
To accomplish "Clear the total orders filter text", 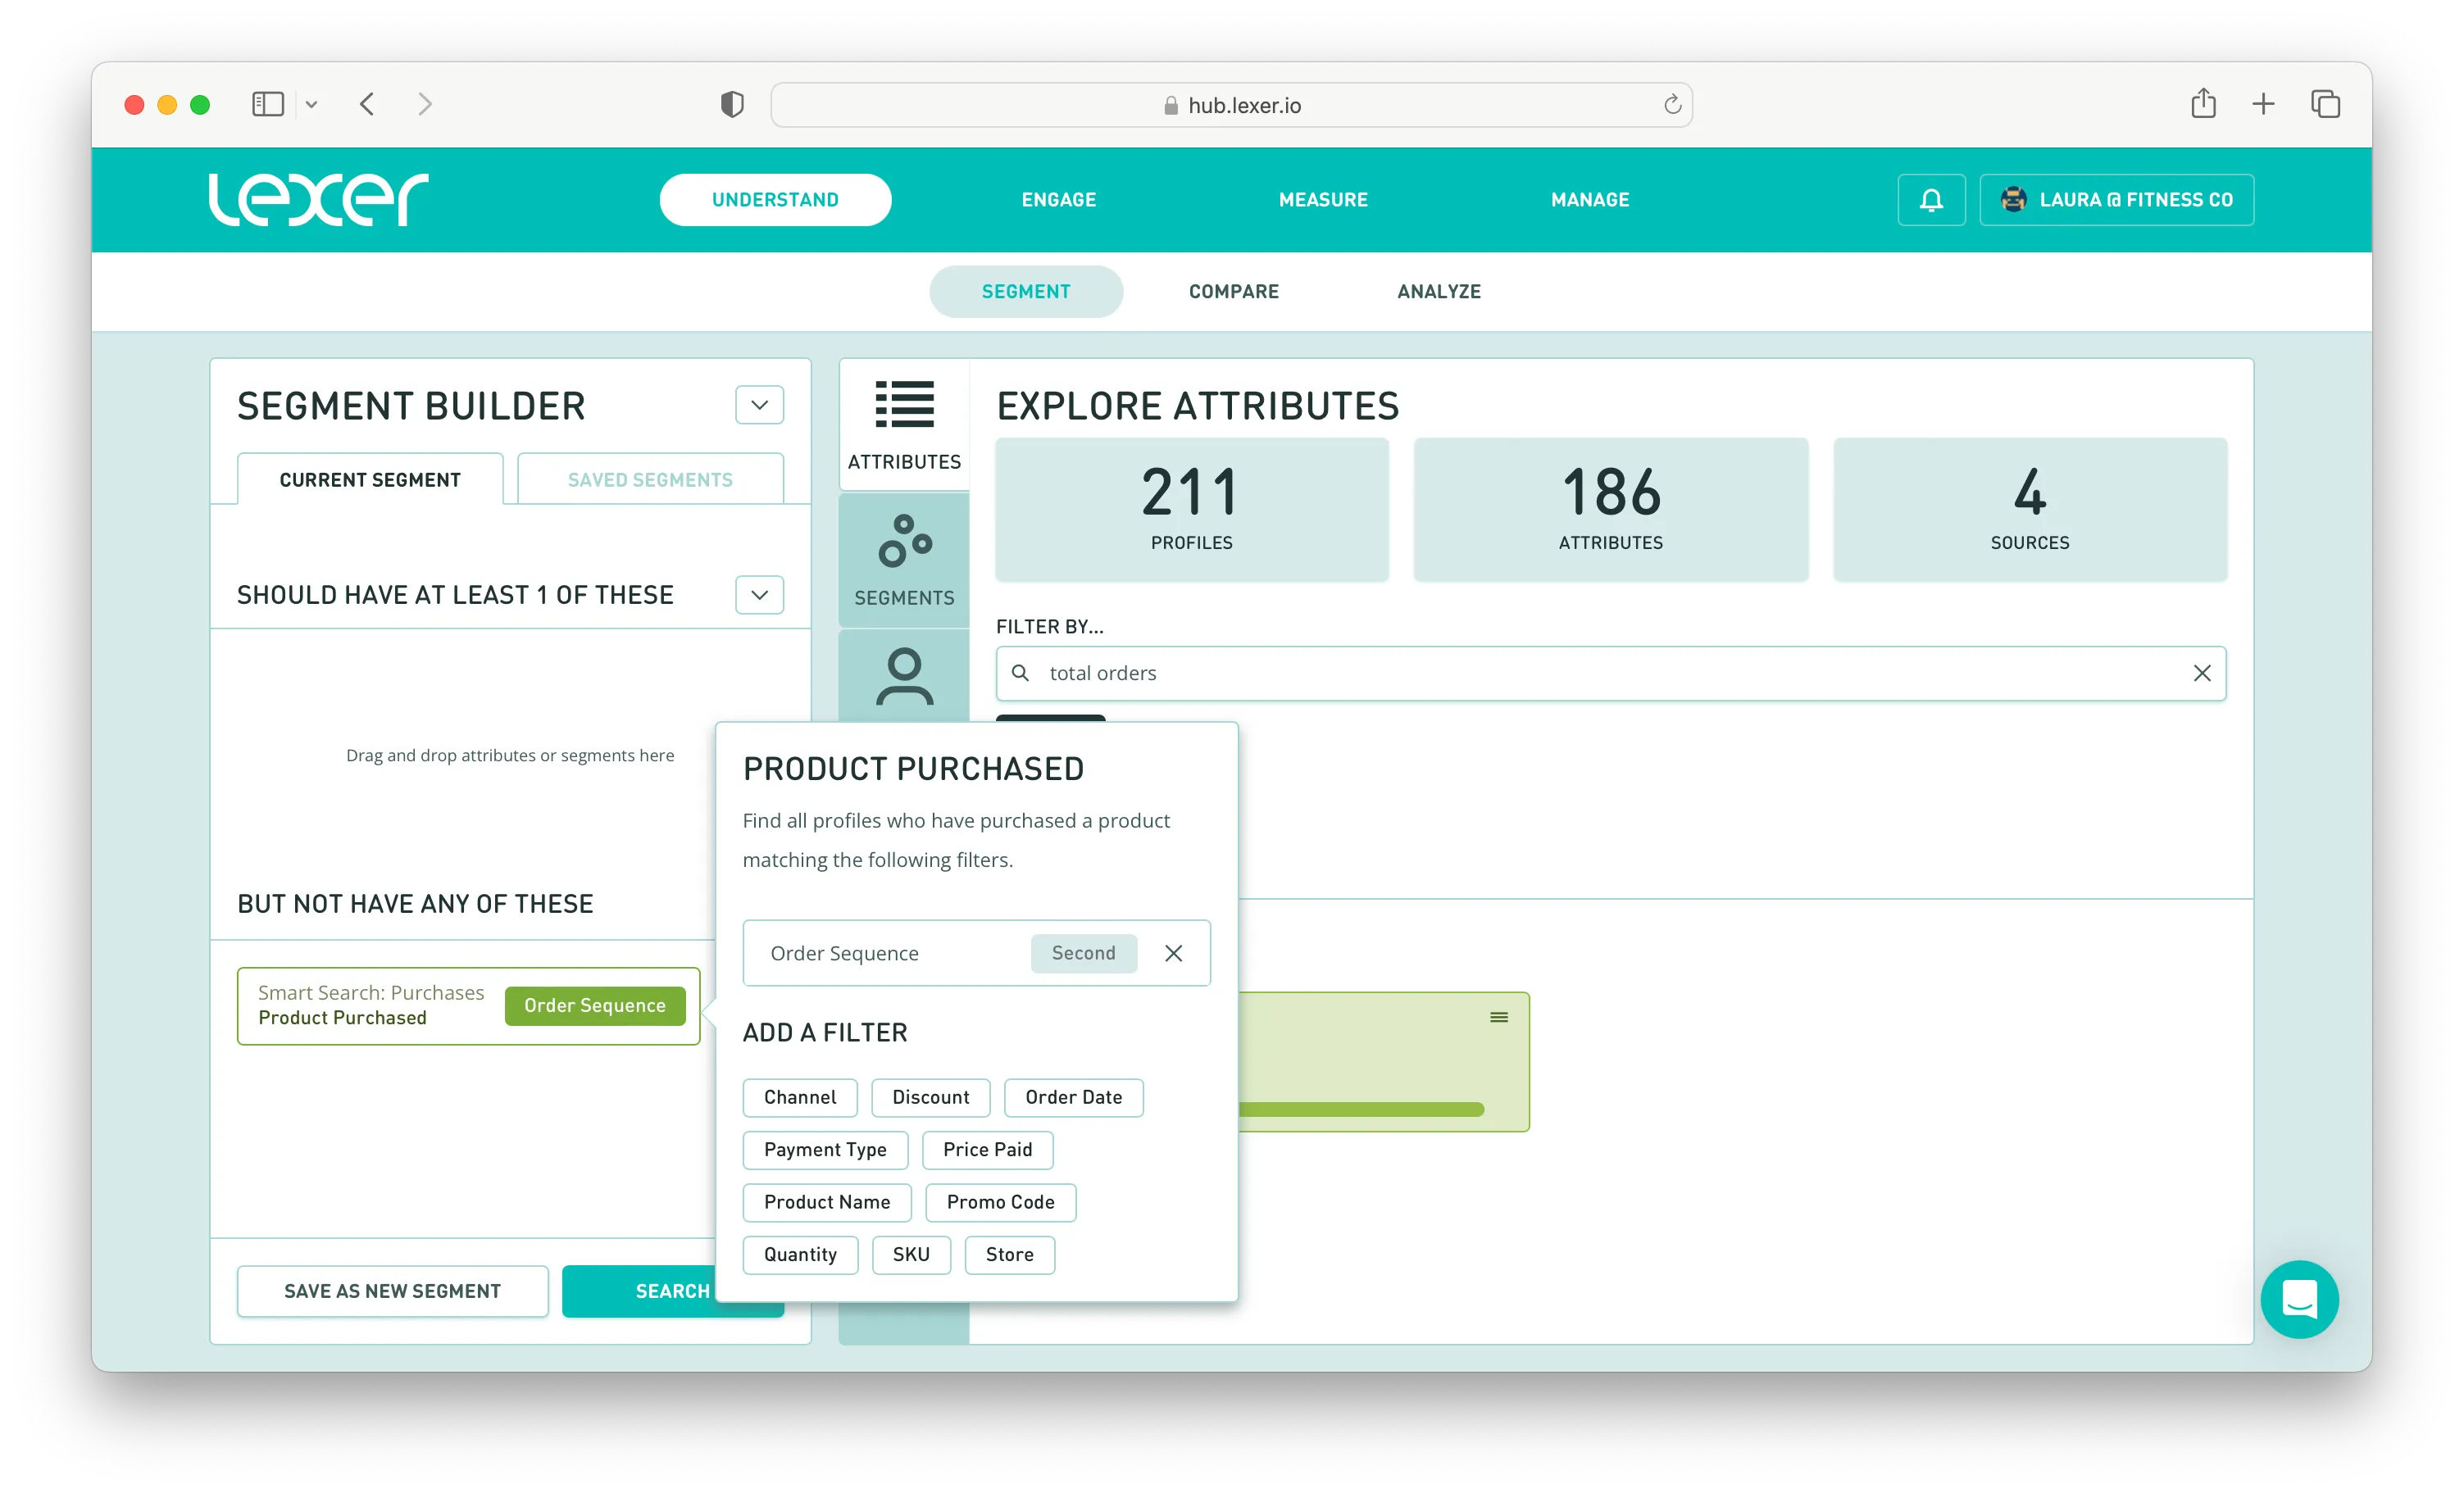I will (2201, 673).
